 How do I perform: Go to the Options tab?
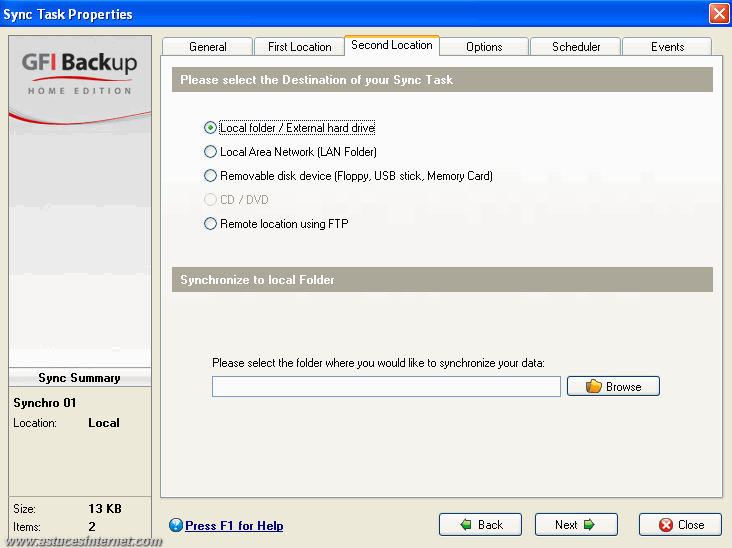484,47
